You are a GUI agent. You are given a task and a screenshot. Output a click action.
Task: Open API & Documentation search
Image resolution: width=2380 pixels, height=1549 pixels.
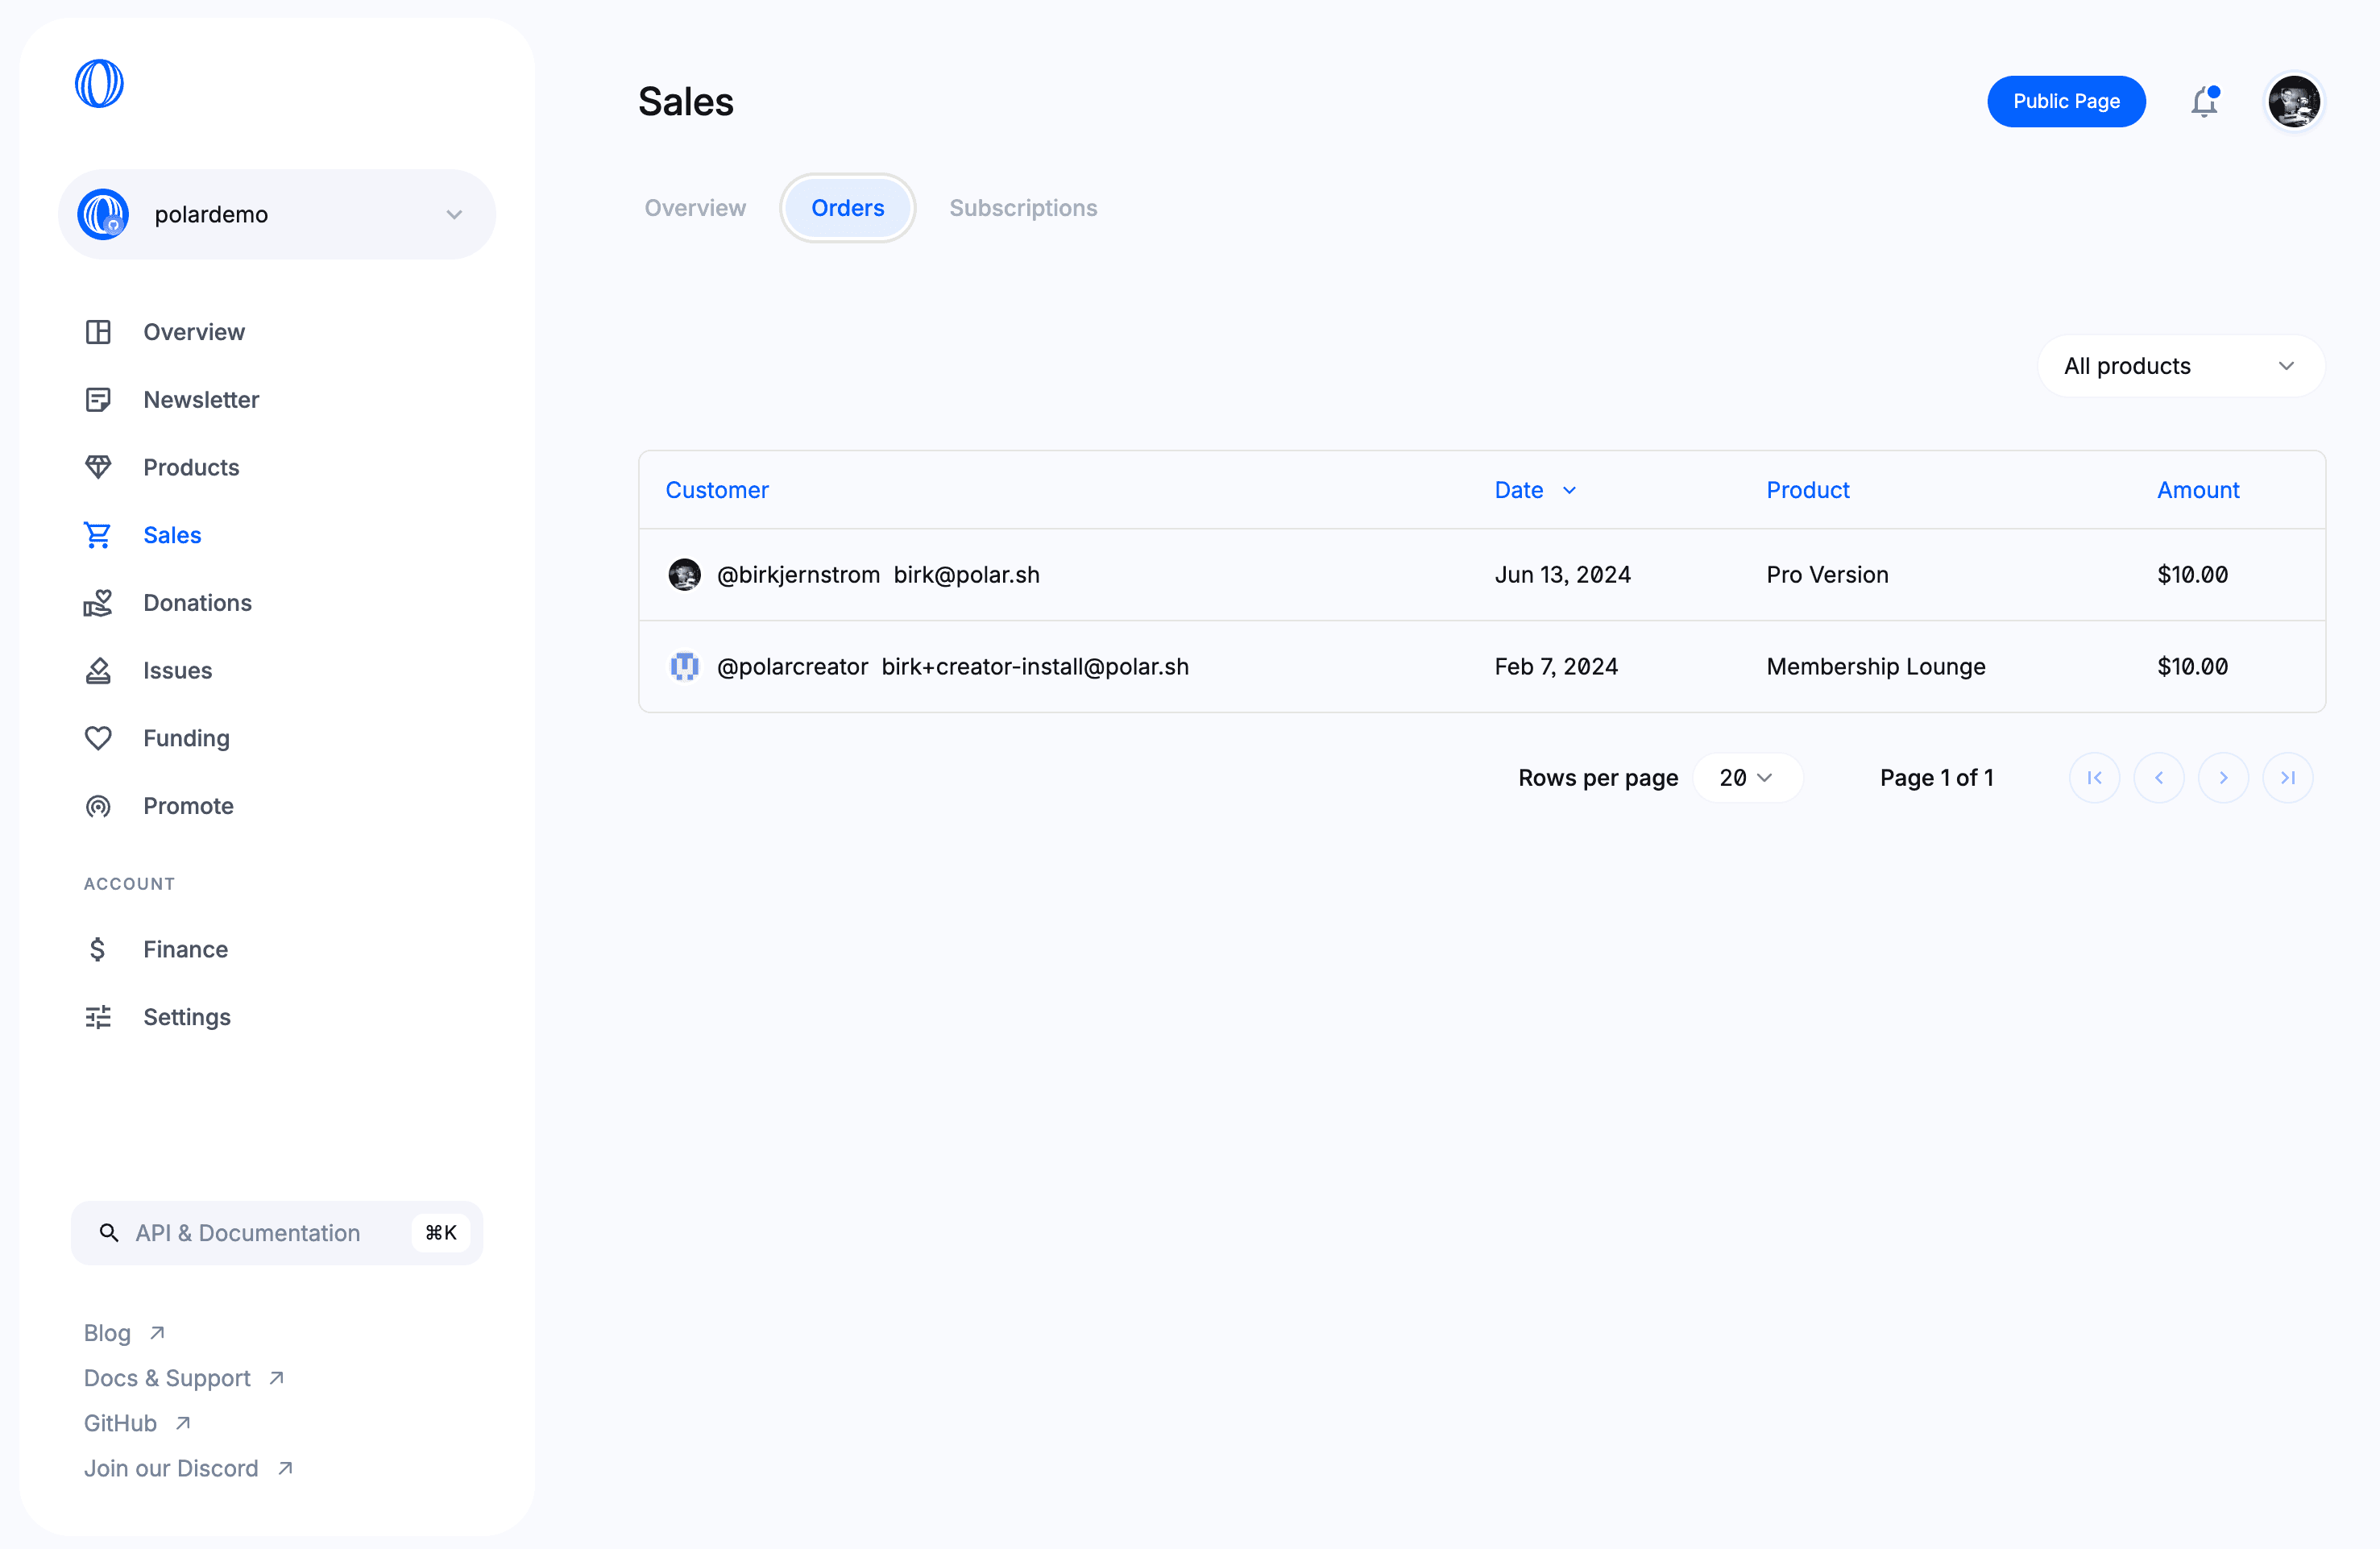point(276,1231)
